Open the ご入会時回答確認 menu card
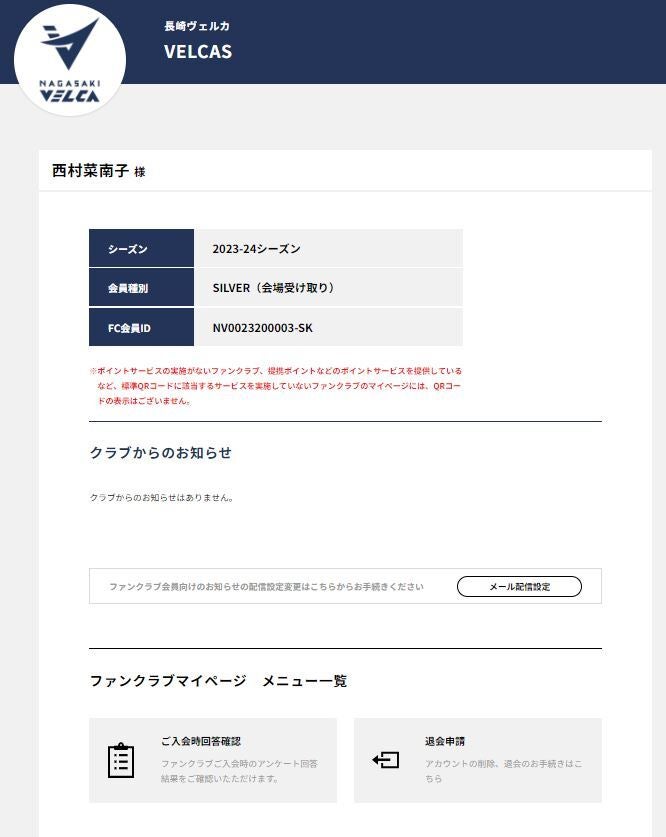Viewport: 666px width, 837px height. (213, 760)
